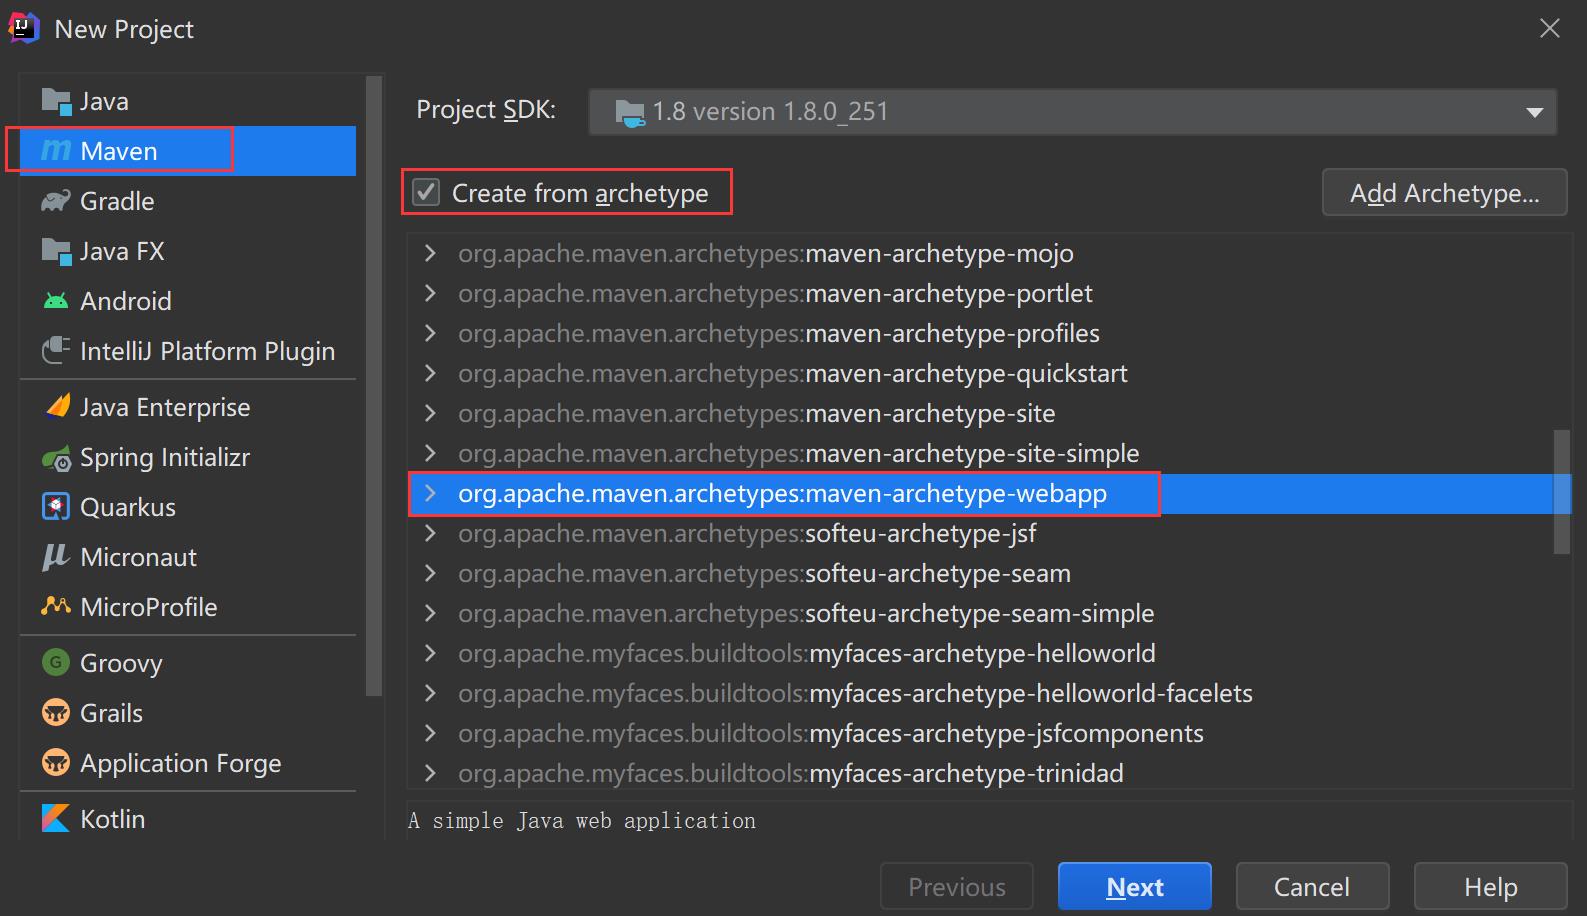Click the Quarkus icon

point(56,507)
